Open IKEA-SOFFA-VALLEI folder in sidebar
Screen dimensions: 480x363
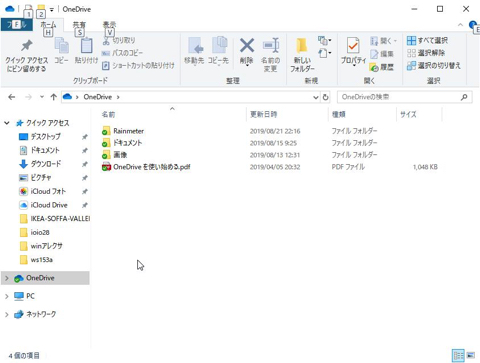tap(54, 219)
